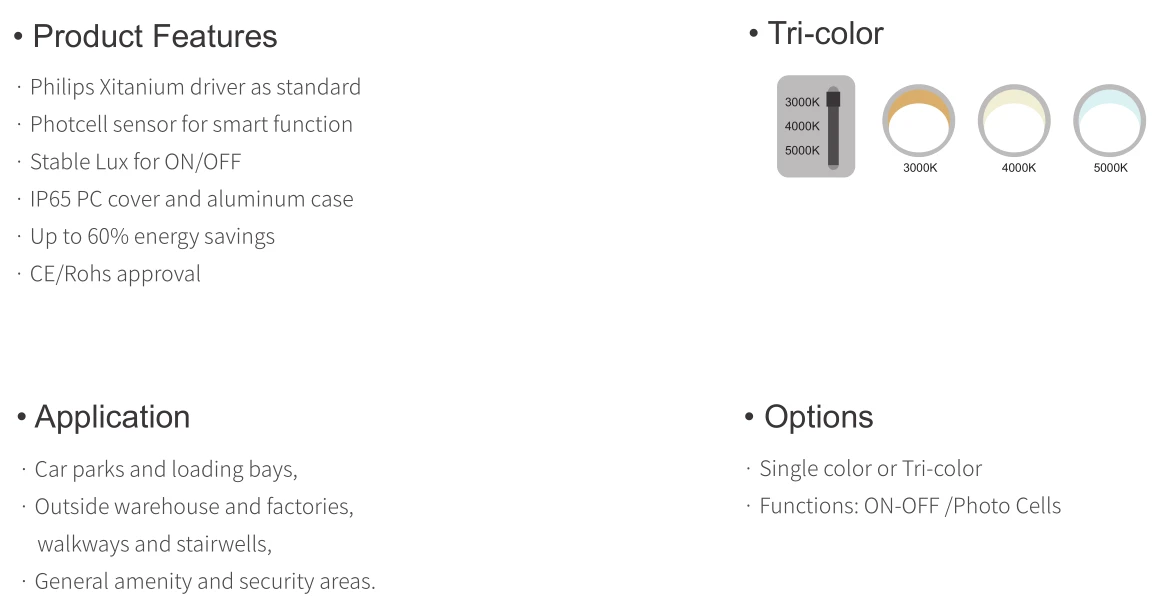Viewport: 1163px width, 596px height.
Task: Click the Application heading
Action: point(112,417)
